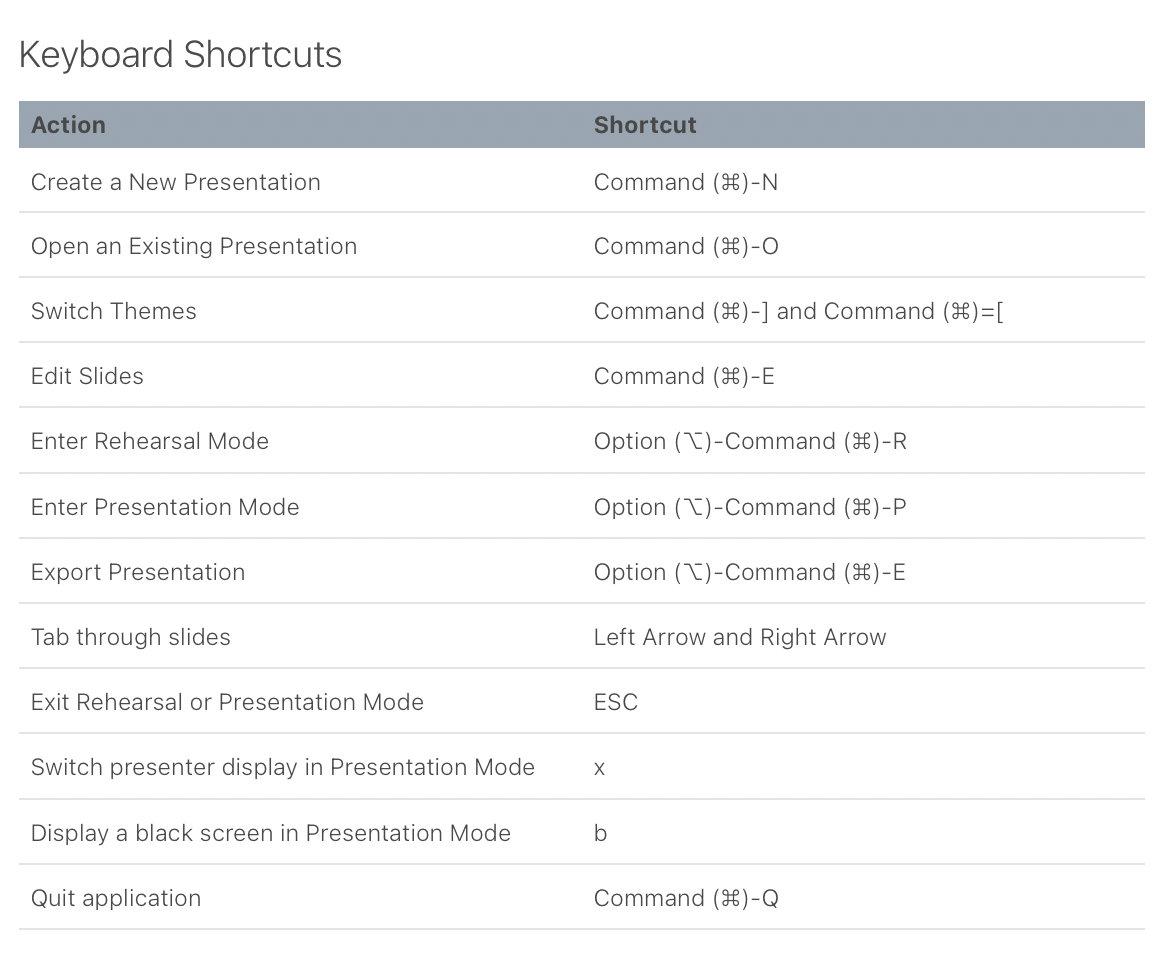Select the Create a New Presentation row

pos(176,182)
